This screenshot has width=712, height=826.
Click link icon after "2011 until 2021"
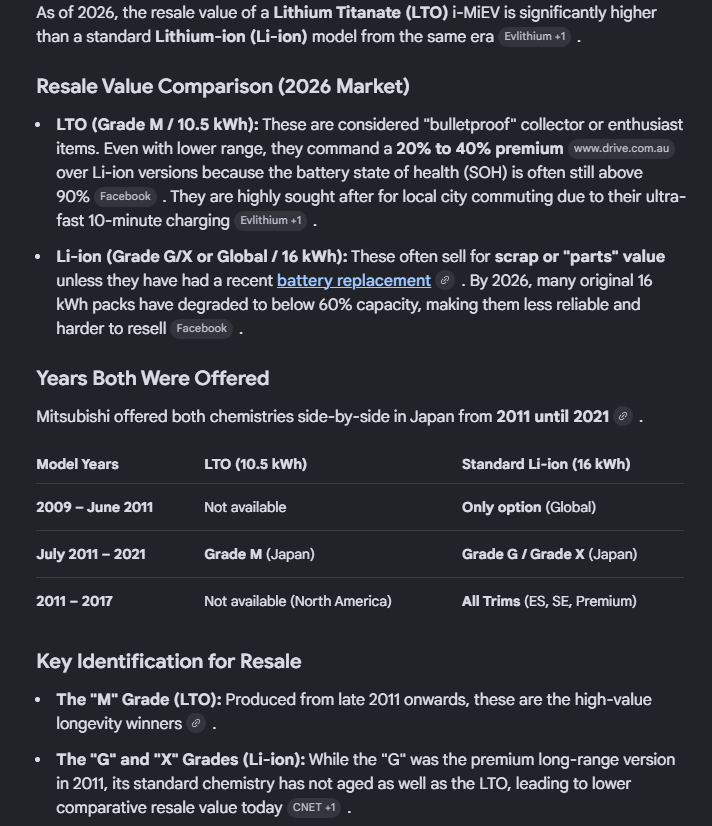(x=623, y=417)
